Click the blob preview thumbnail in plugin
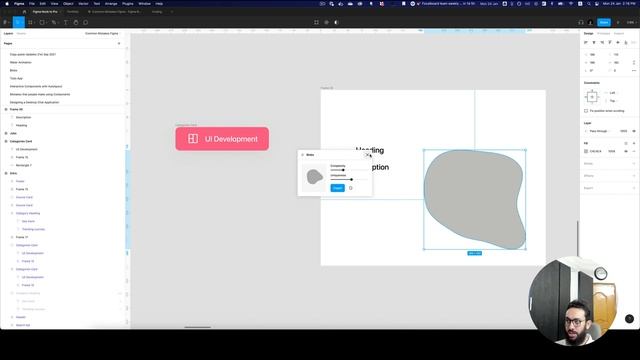Viewport: 640px width, 360px height. pos(315,177)
